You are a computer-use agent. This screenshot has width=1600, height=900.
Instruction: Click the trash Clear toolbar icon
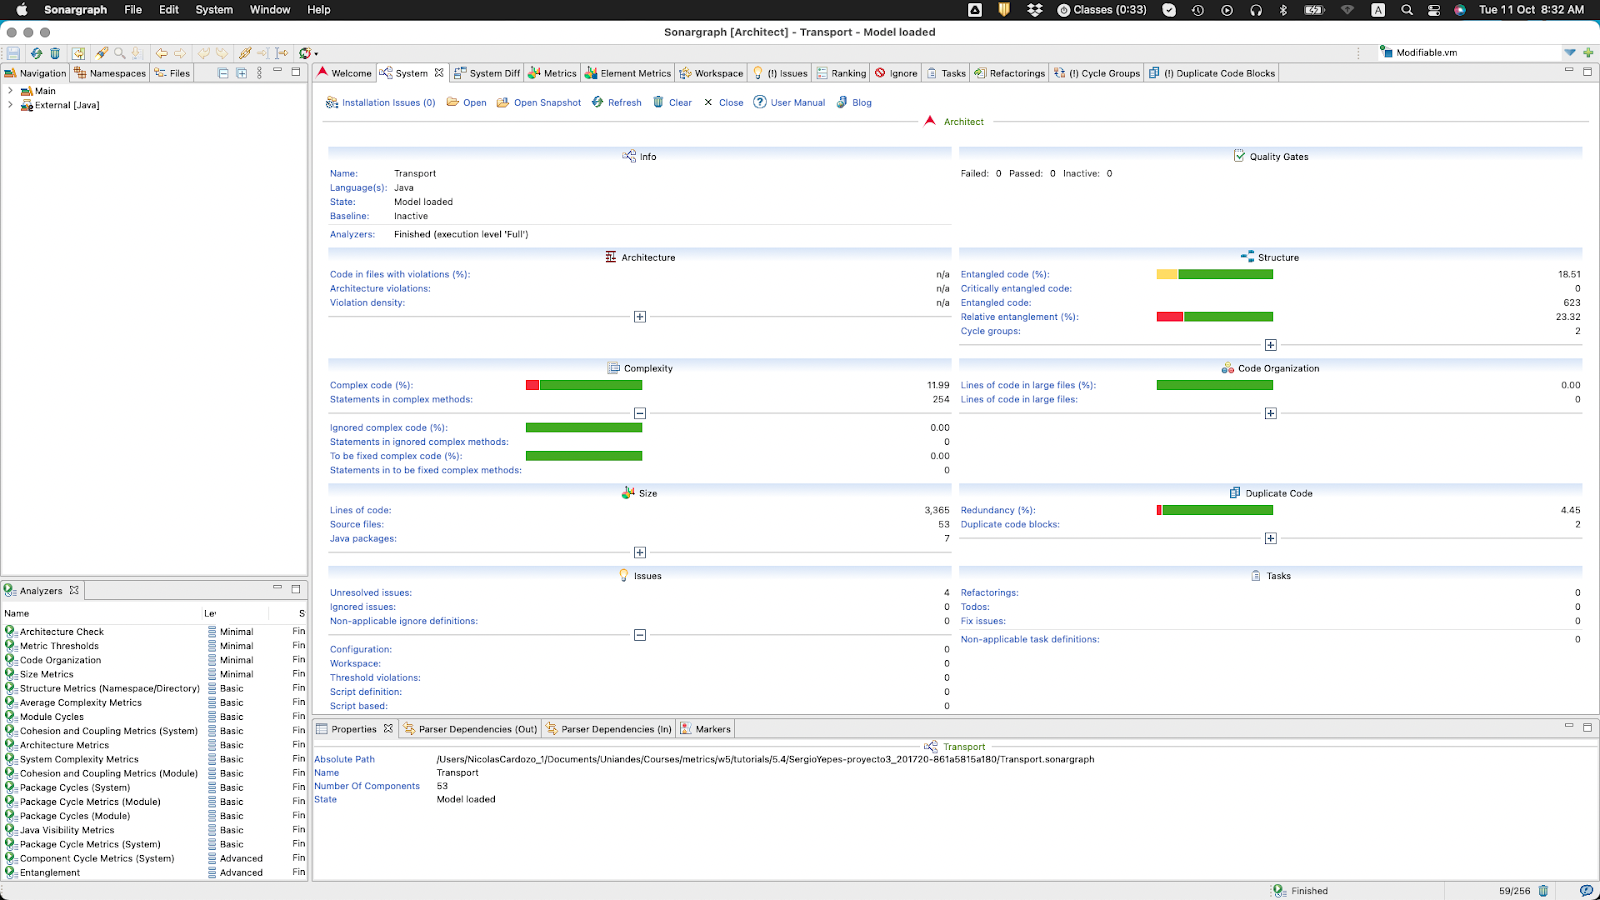coord(55,53)
